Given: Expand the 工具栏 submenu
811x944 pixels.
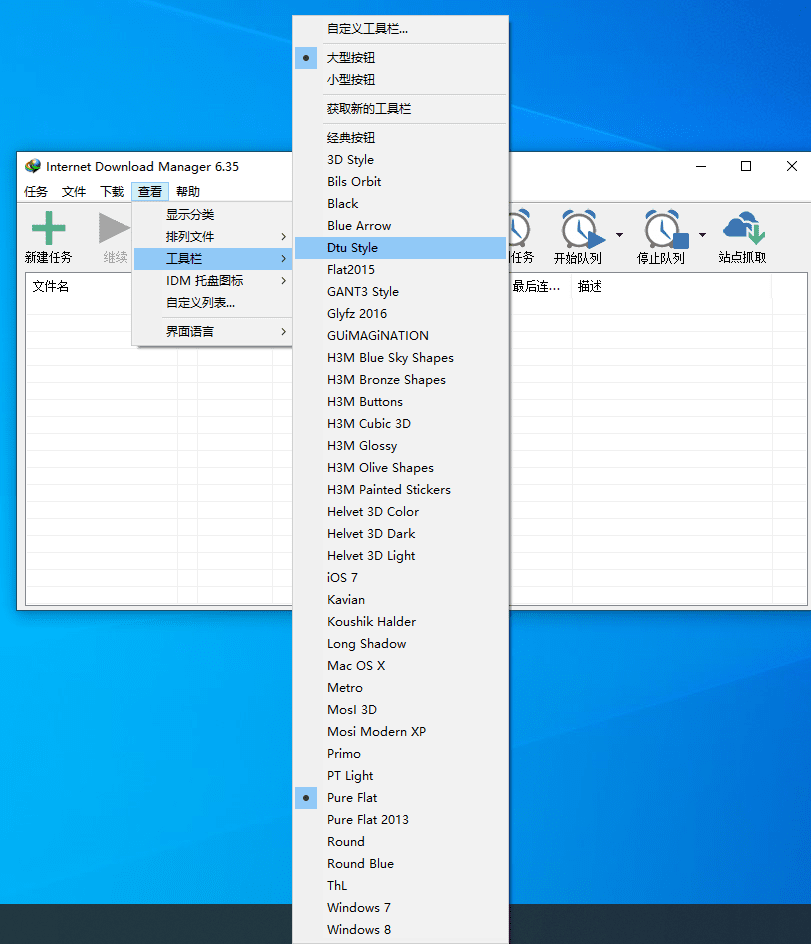Looking at the screenshot, I should click(213, 259).
